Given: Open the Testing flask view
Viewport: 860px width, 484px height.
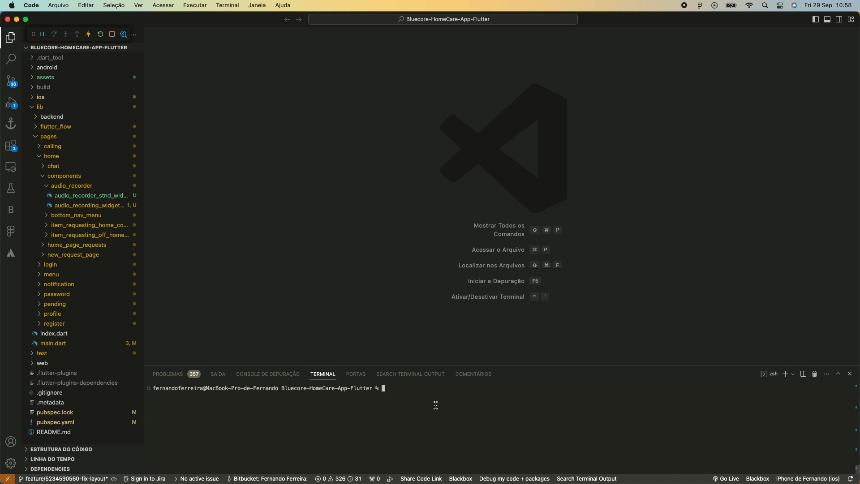Looking at the screenshot, I should [10, 188].
